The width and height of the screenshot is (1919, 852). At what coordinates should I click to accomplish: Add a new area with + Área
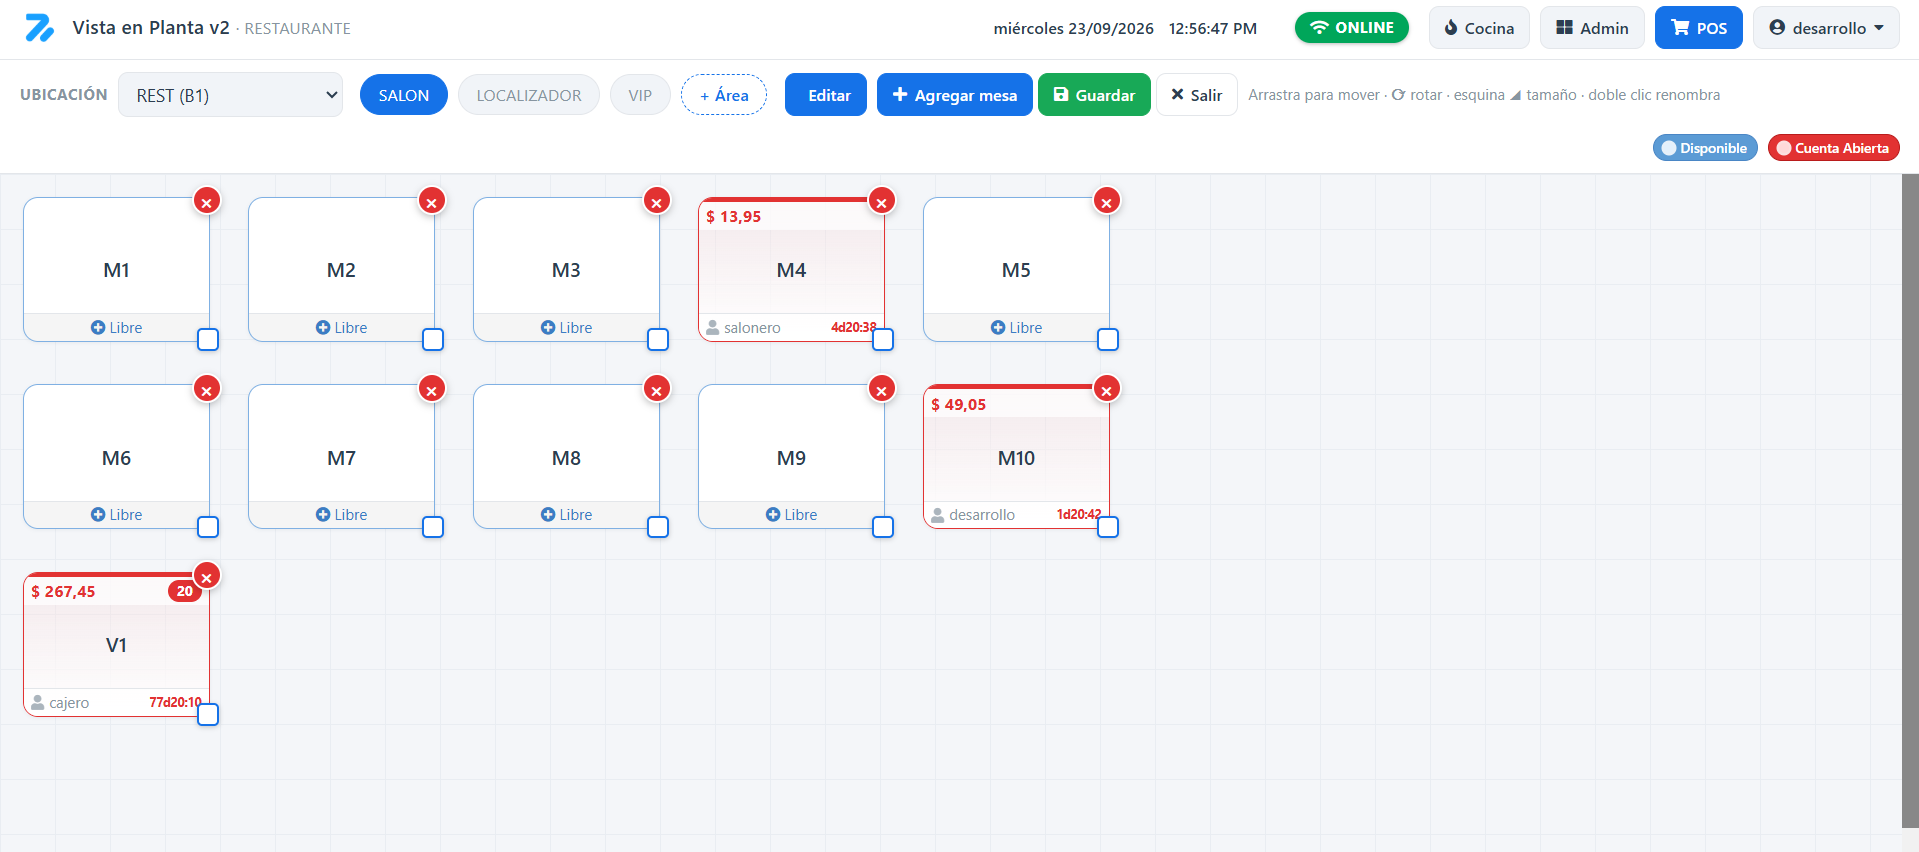tap(724, 95)
